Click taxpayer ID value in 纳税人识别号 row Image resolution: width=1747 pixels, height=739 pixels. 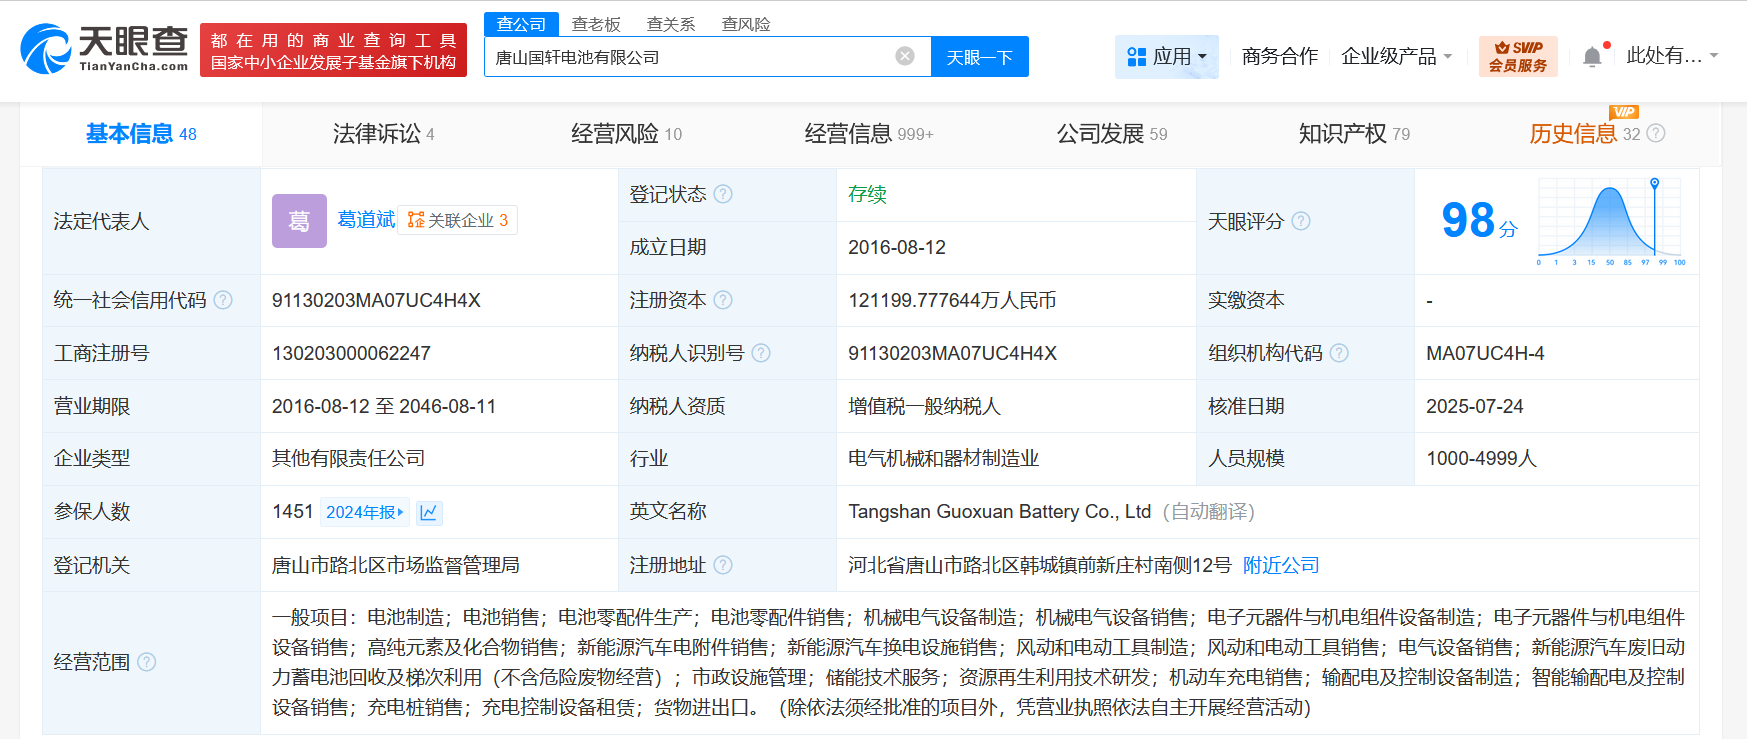click(x=952, y=354)
